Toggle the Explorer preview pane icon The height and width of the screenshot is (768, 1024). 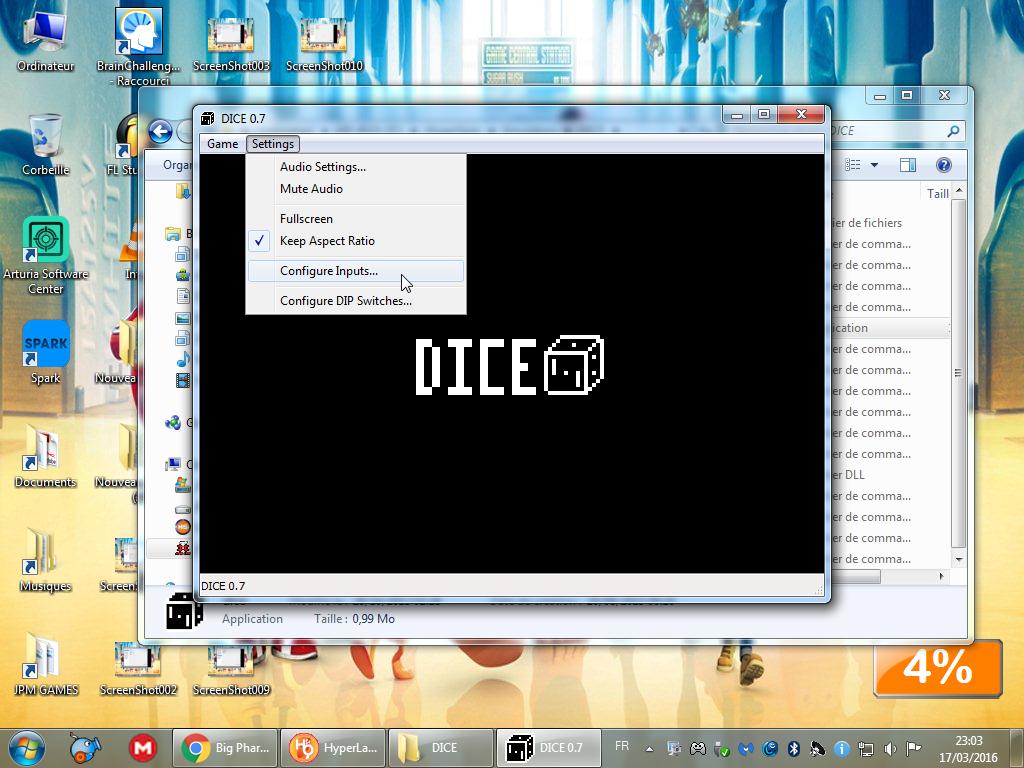point(907,165)
